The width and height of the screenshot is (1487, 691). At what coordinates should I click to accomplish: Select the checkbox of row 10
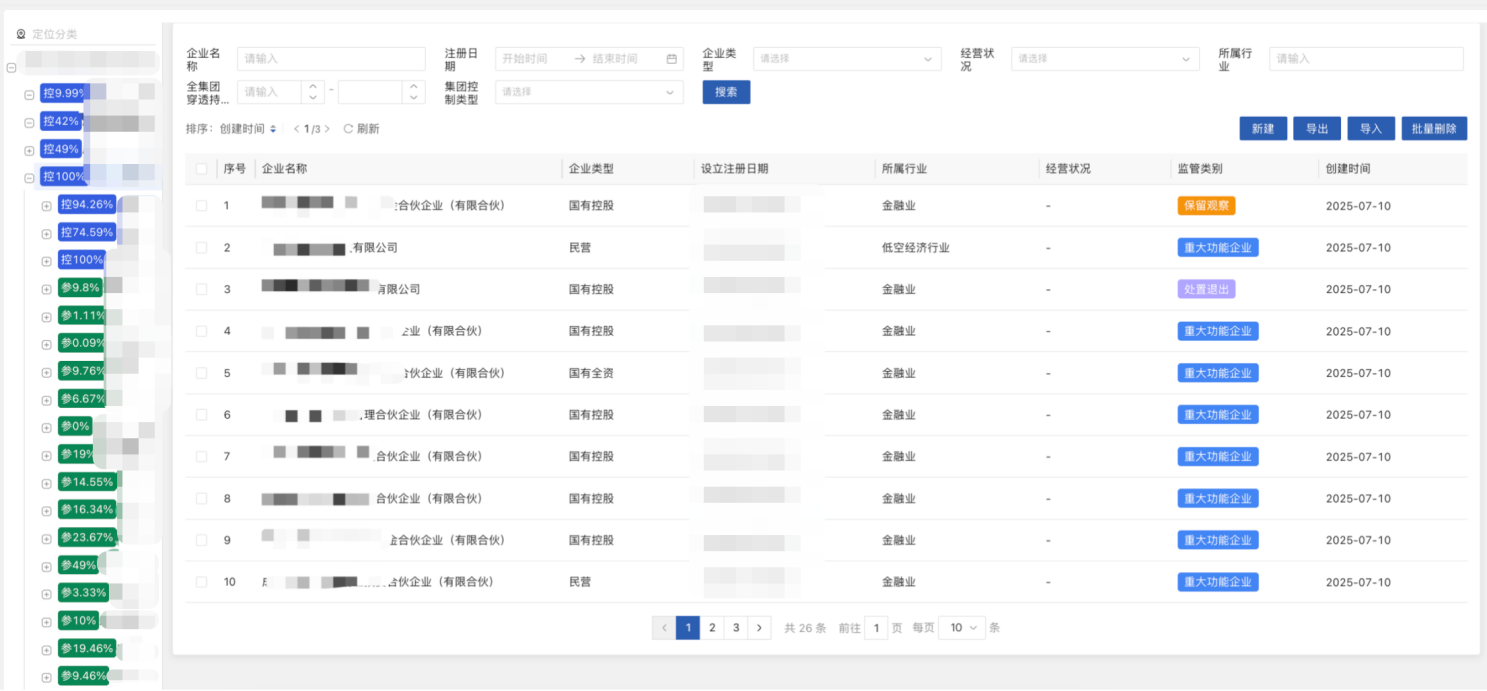tap(201, 581)
